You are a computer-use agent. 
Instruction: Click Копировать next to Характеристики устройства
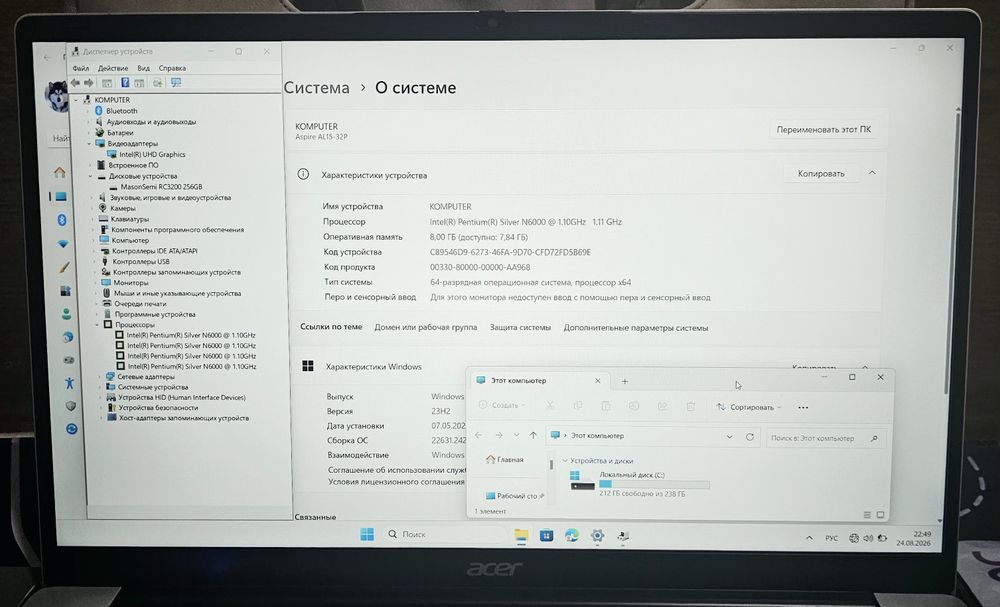click(821, 173)
